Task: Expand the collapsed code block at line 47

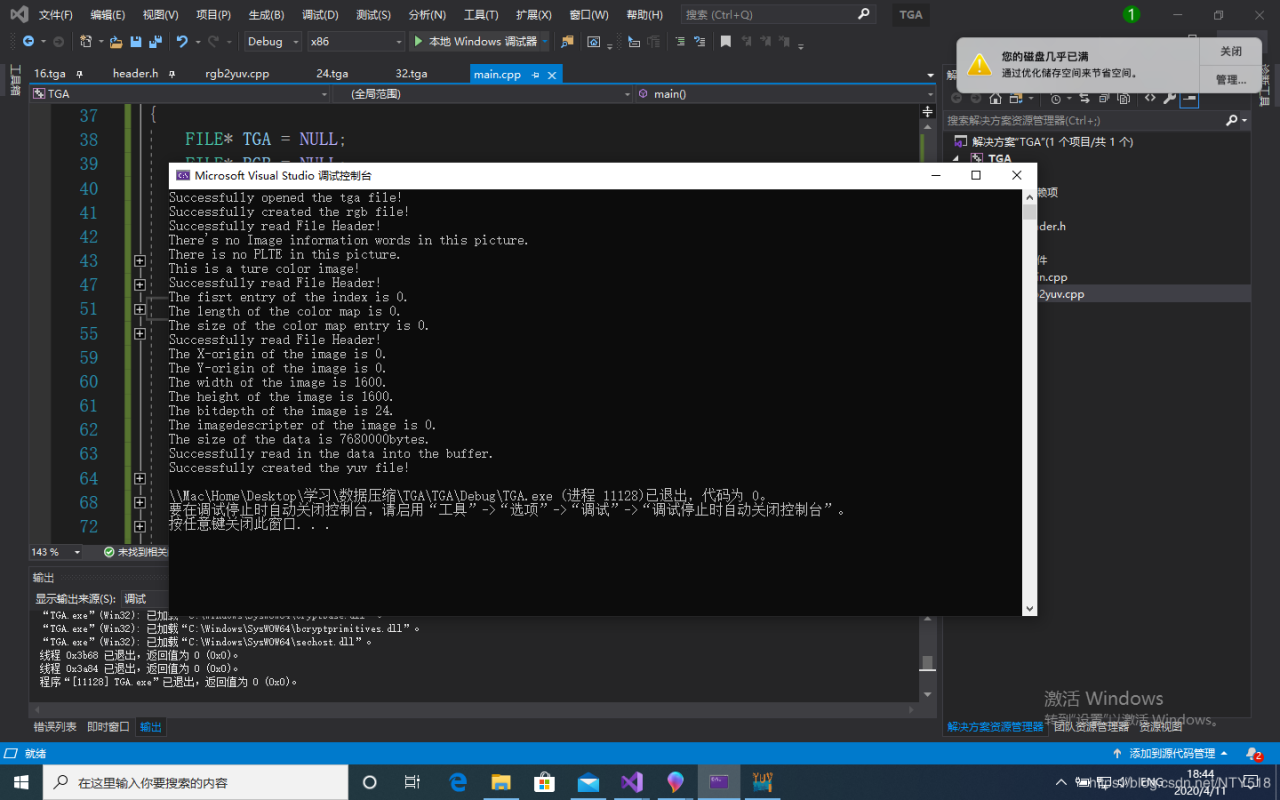Action: (139, 285)
